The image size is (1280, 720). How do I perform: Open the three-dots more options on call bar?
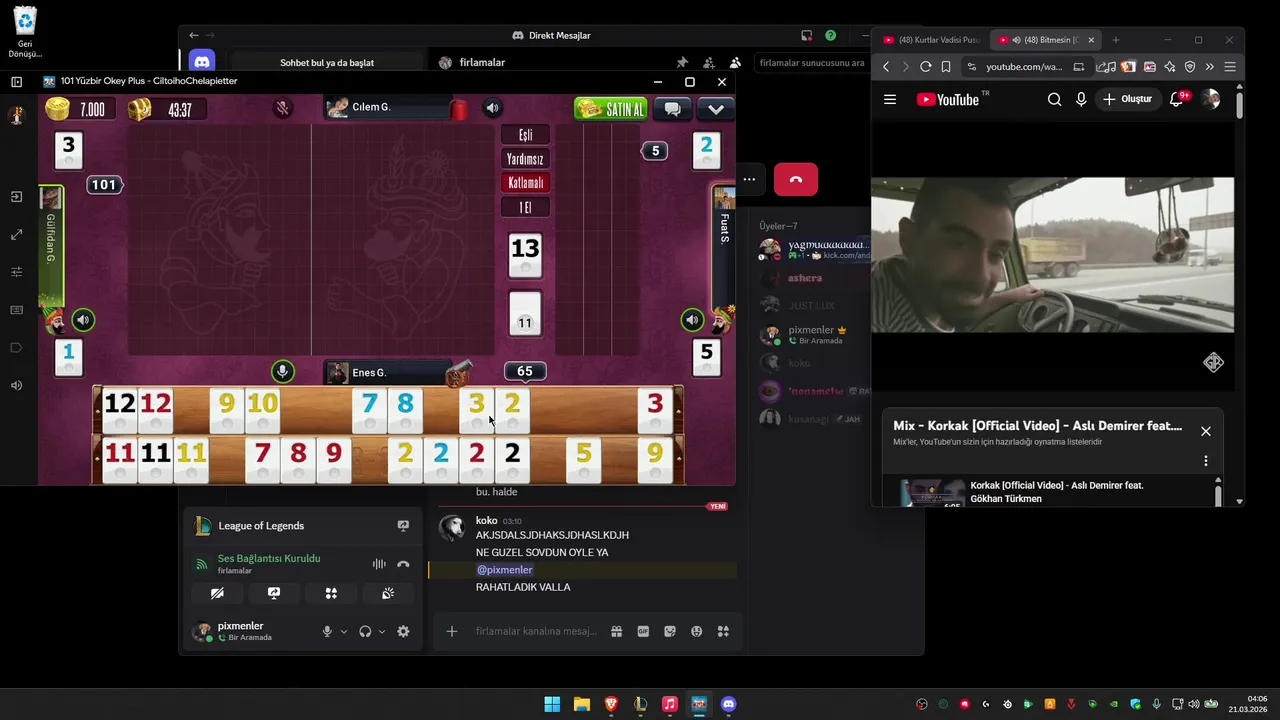tap(749, 180)
